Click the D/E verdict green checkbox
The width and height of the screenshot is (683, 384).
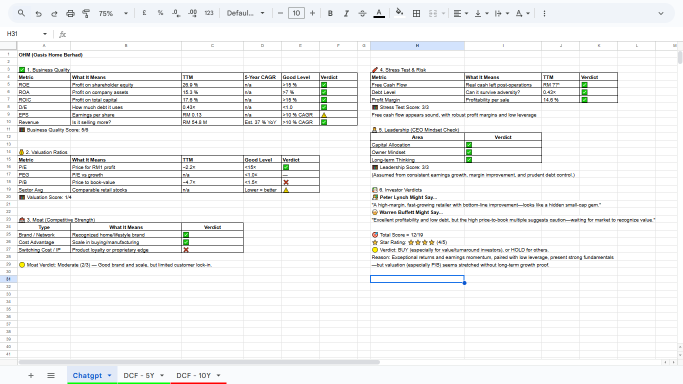pos(324,107)
